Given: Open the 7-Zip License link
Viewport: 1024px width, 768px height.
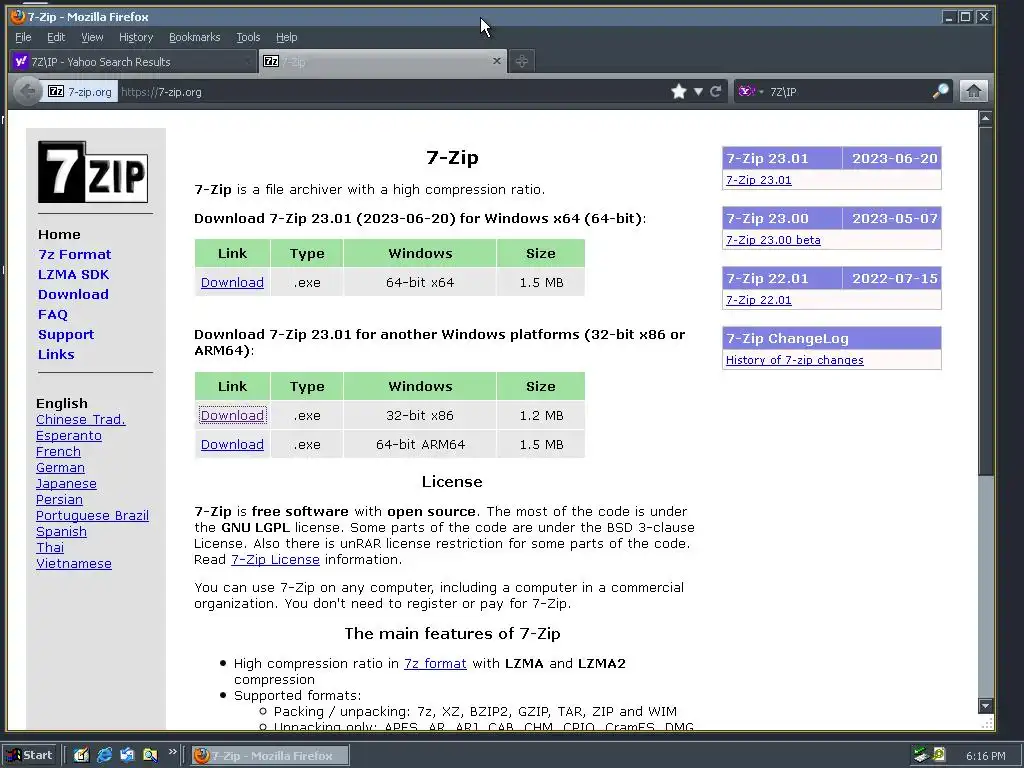Looking at the screenshot, I should 276,560.
